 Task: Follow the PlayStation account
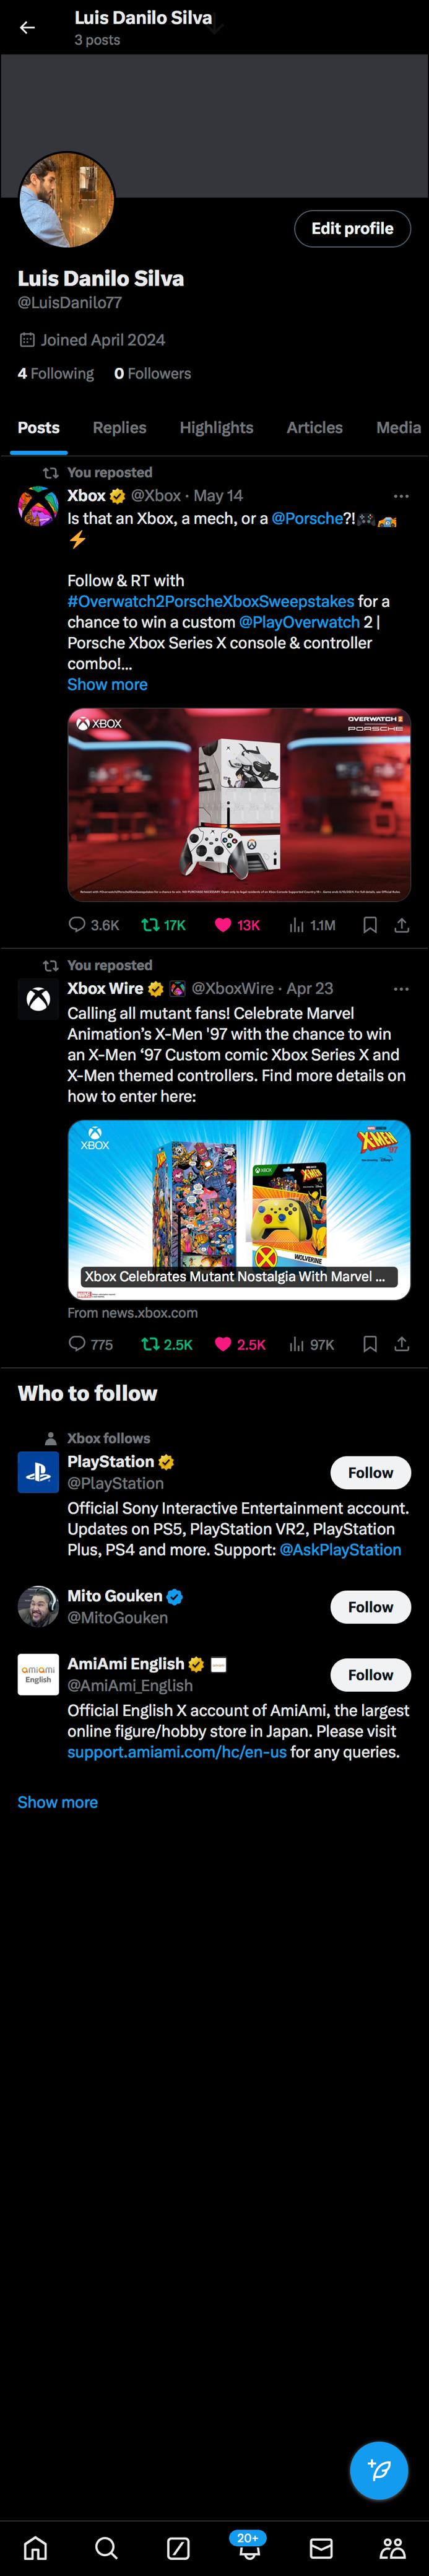370,1472
